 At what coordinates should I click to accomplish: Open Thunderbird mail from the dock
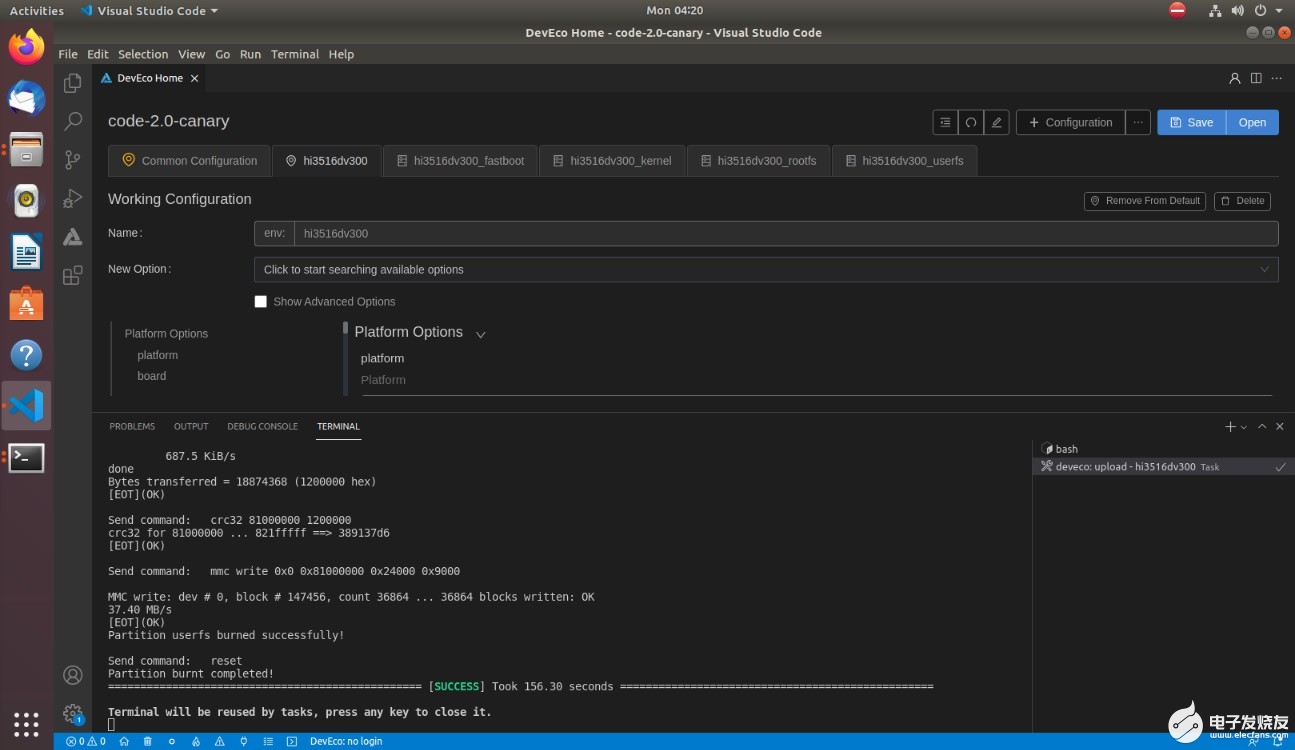(27, 98)
